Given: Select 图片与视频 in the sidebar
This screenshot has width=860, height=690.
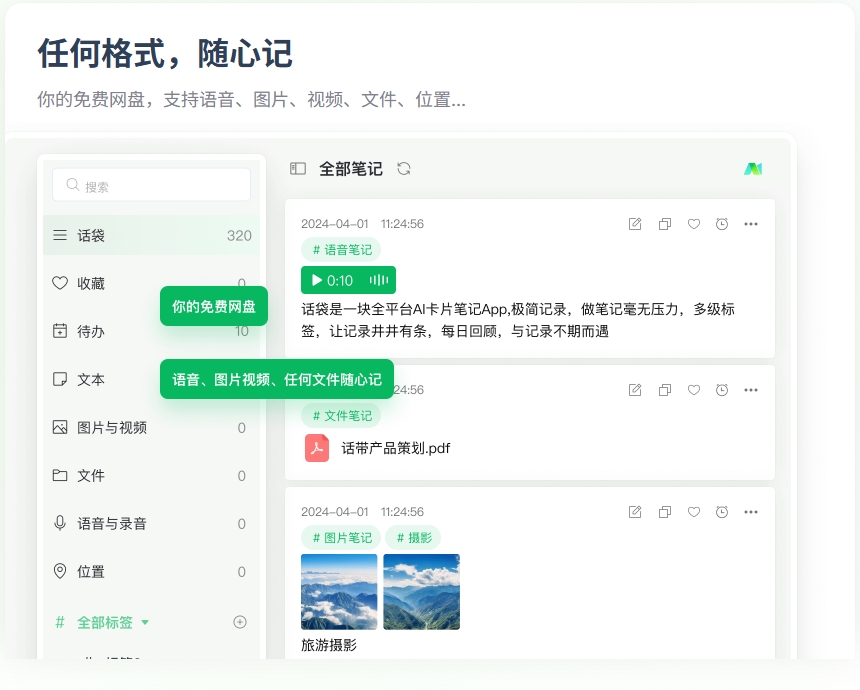Looking at the screenshot, I should pos(112,428).
